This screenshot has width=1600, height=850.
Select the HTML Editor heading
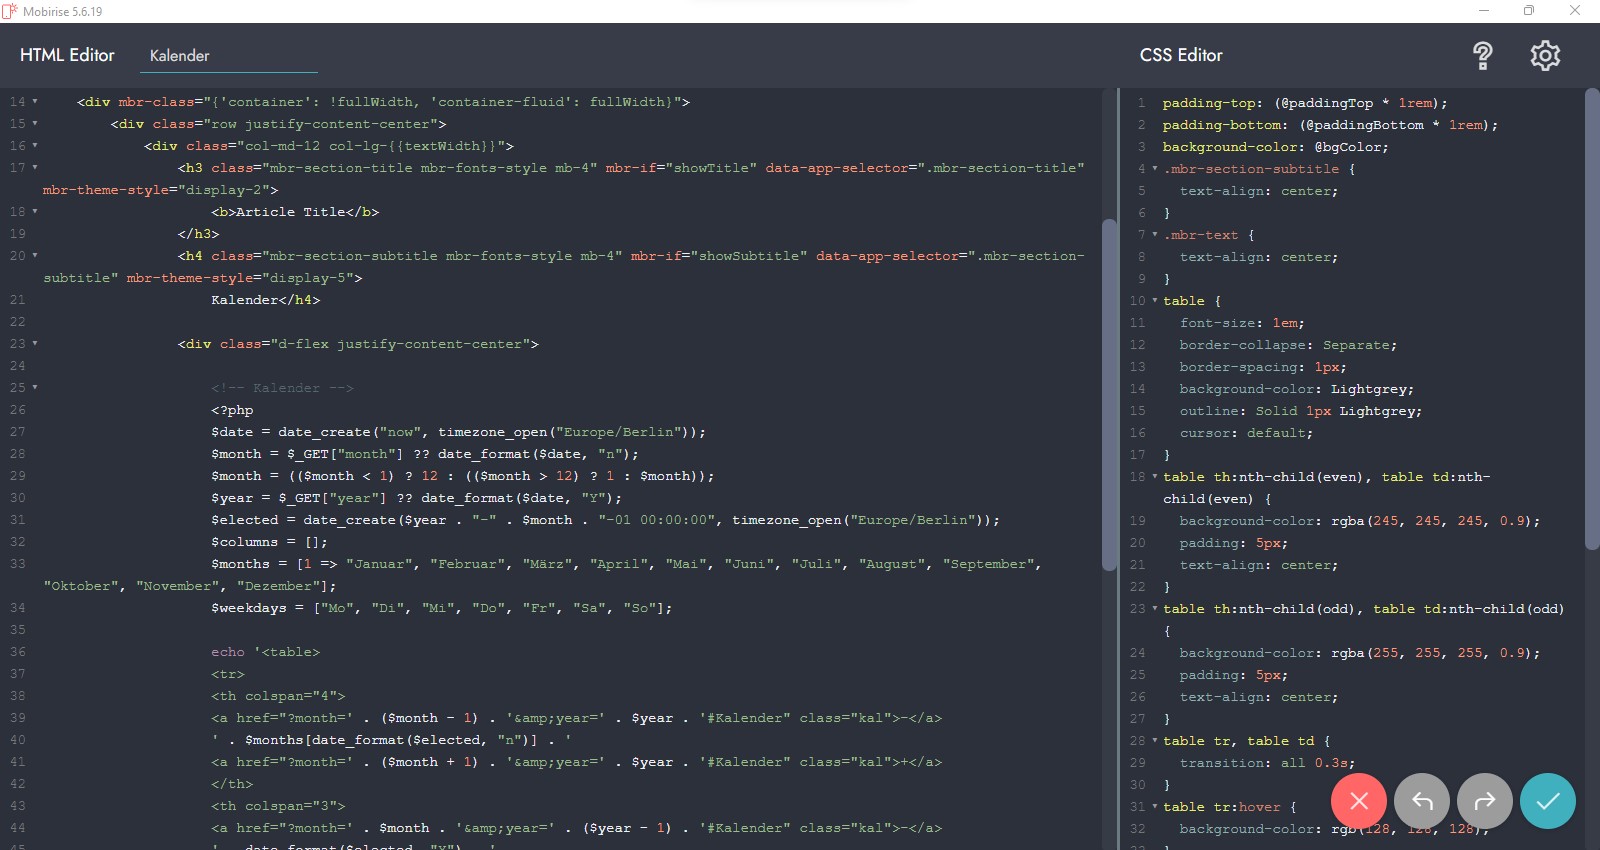click(67, 56)
